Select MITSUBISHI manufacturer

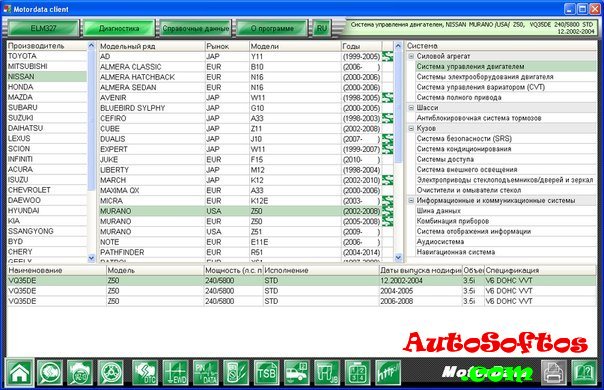47,66
